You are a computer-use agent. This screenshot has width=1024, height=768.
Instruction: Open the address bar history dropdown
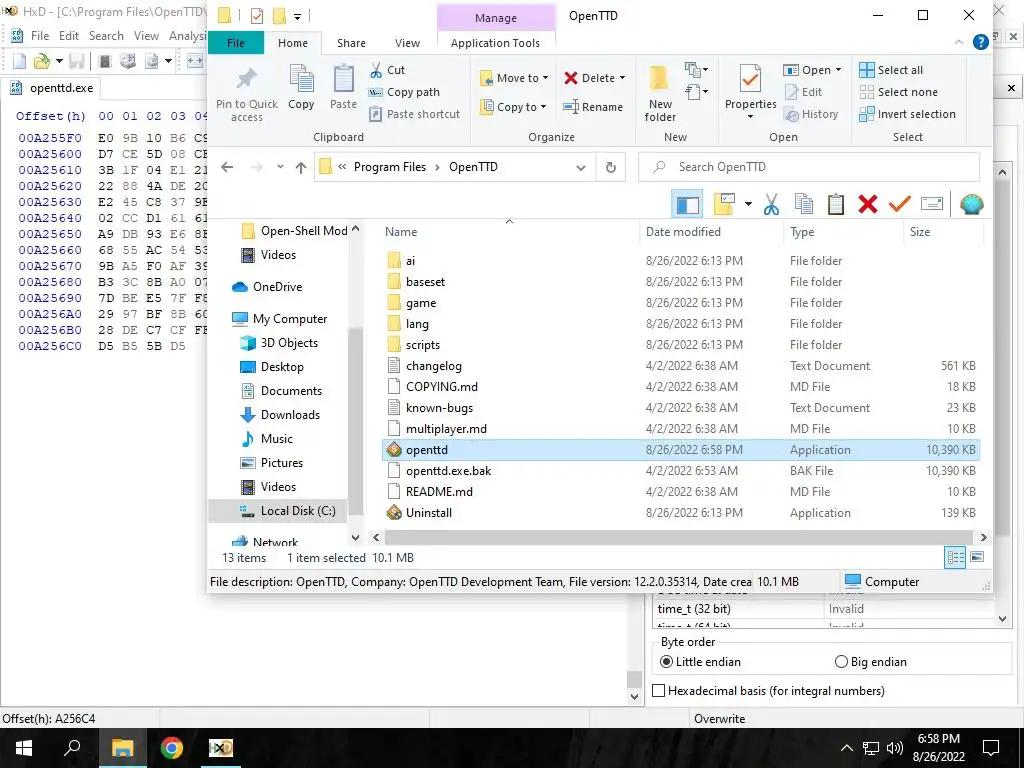[581, 168]
